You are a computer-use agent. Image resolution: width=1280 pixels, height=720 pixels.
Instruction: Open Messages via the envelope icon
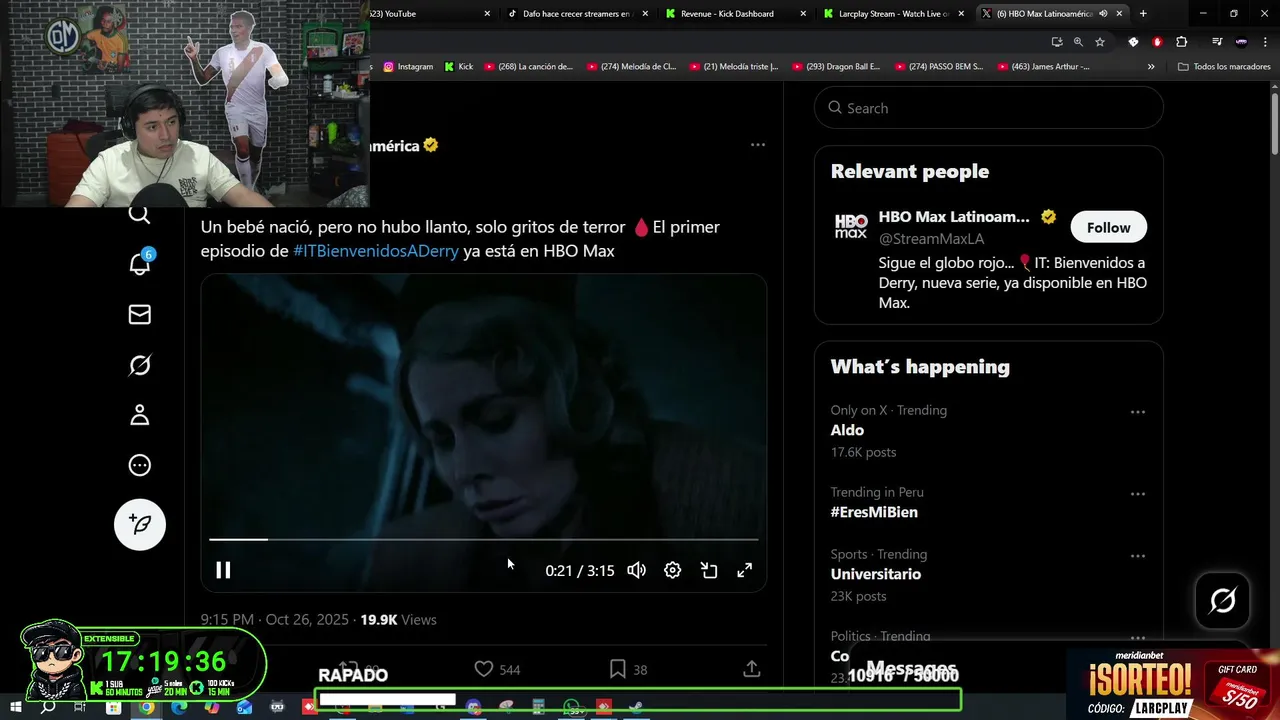(140, 315)
